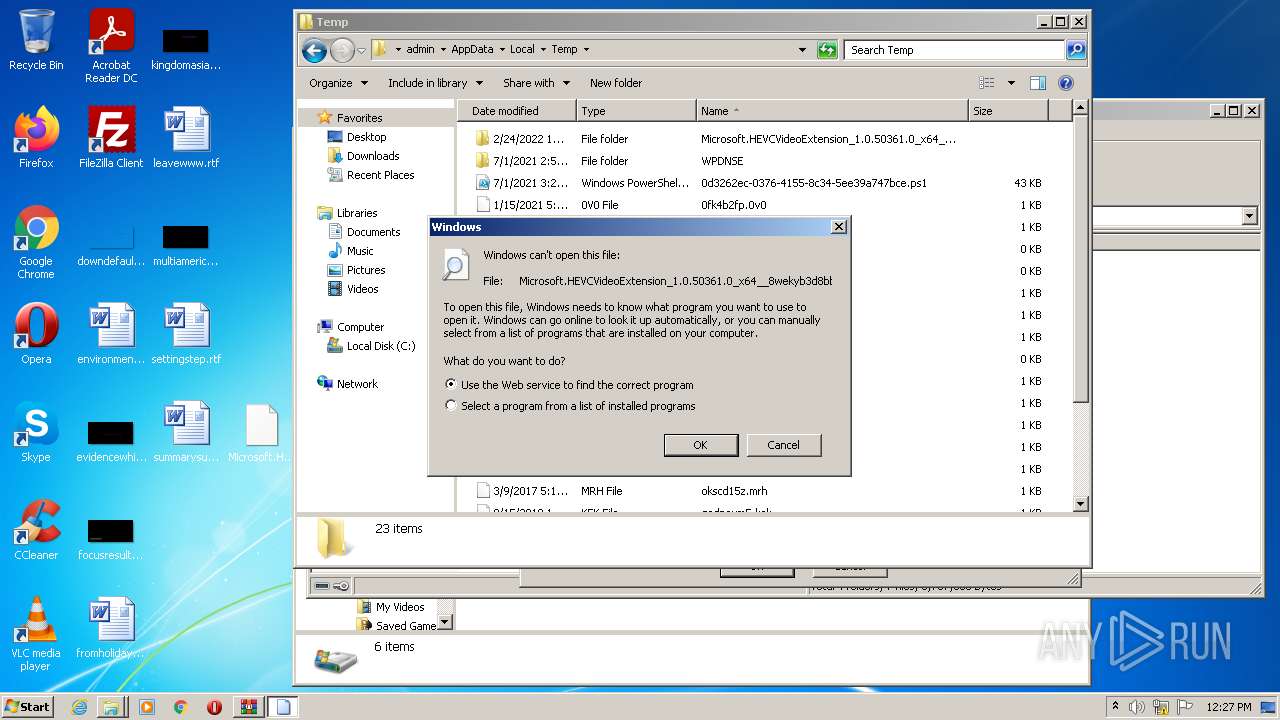The width and height of the screenshot is (1280, 720).
Task: Open VLC media player shortcut
Action: coord(36,634)
